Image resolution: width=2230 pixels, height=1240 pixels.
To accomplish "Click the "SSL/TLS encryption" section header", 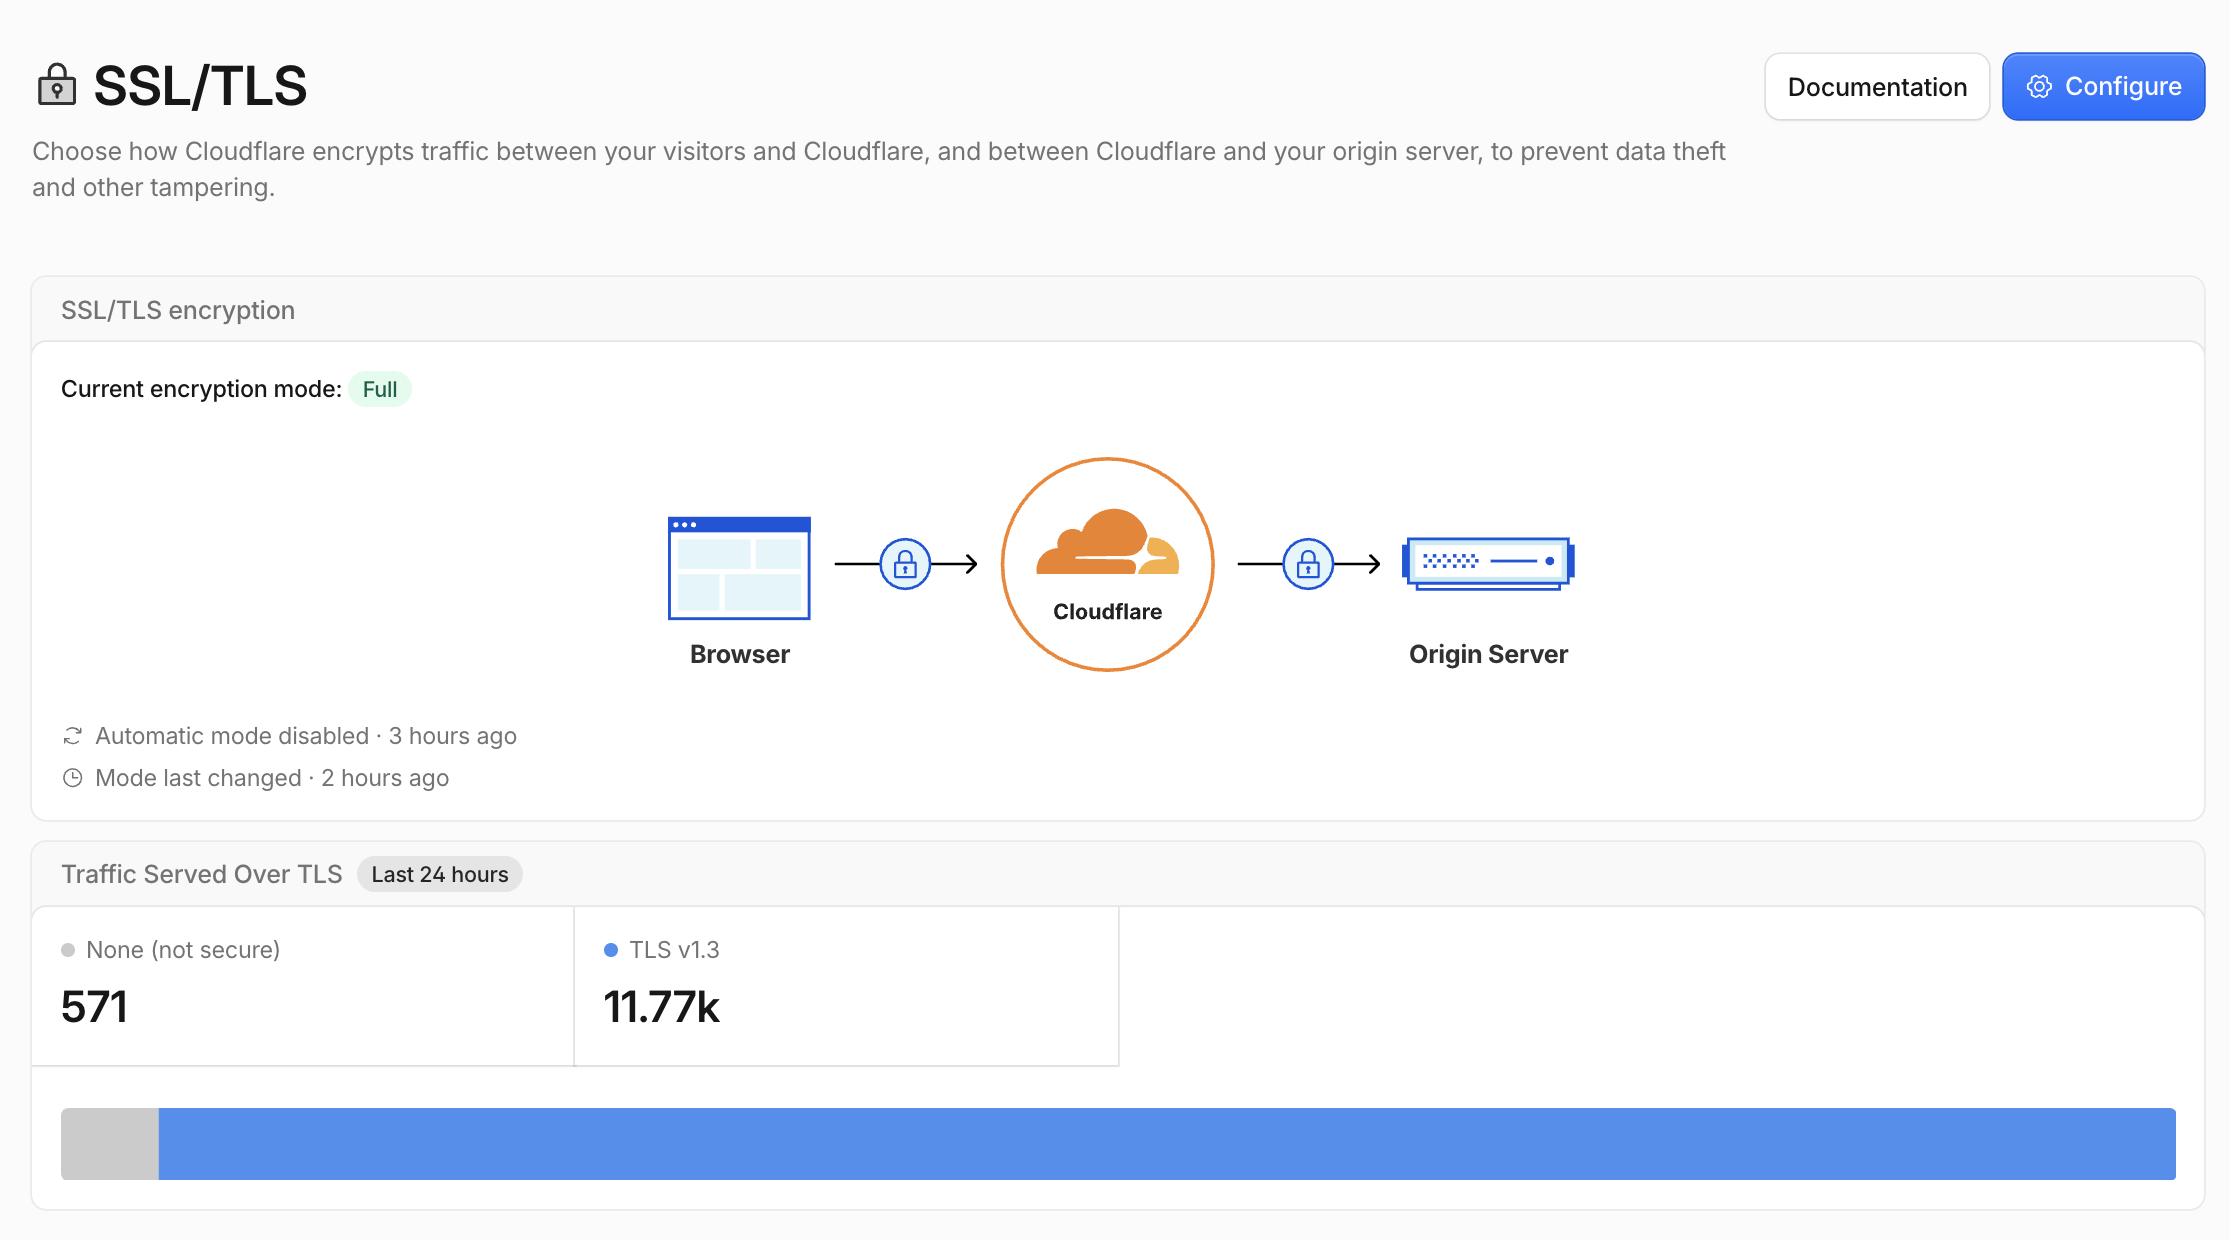I will coord(178,310).
